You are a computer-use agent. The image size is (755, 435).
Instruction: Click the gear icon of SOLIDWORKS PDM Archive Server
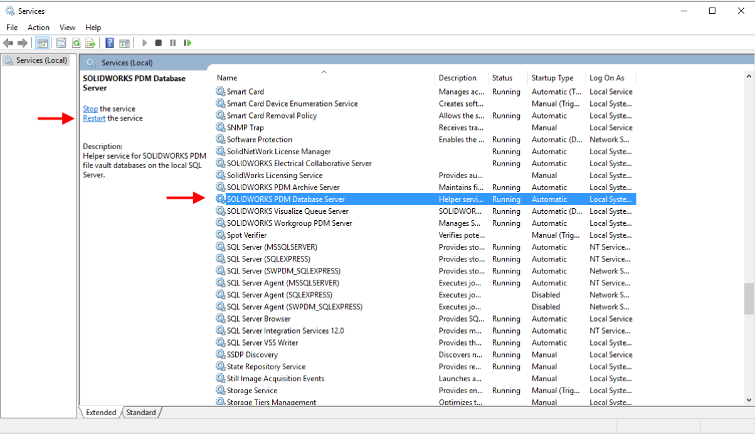221,187
